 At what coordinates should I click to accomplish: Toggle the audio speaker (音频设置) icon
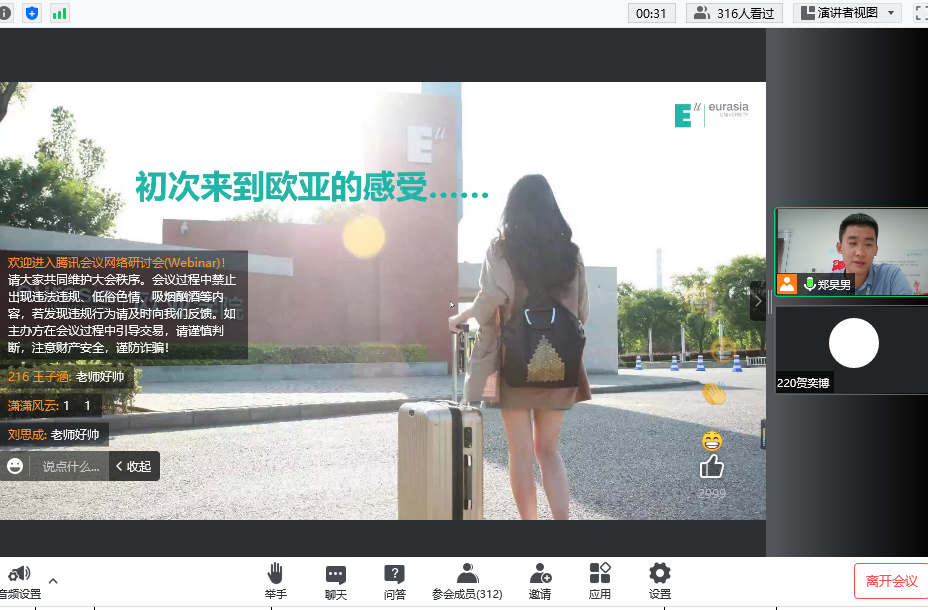[x=19, y=574]
